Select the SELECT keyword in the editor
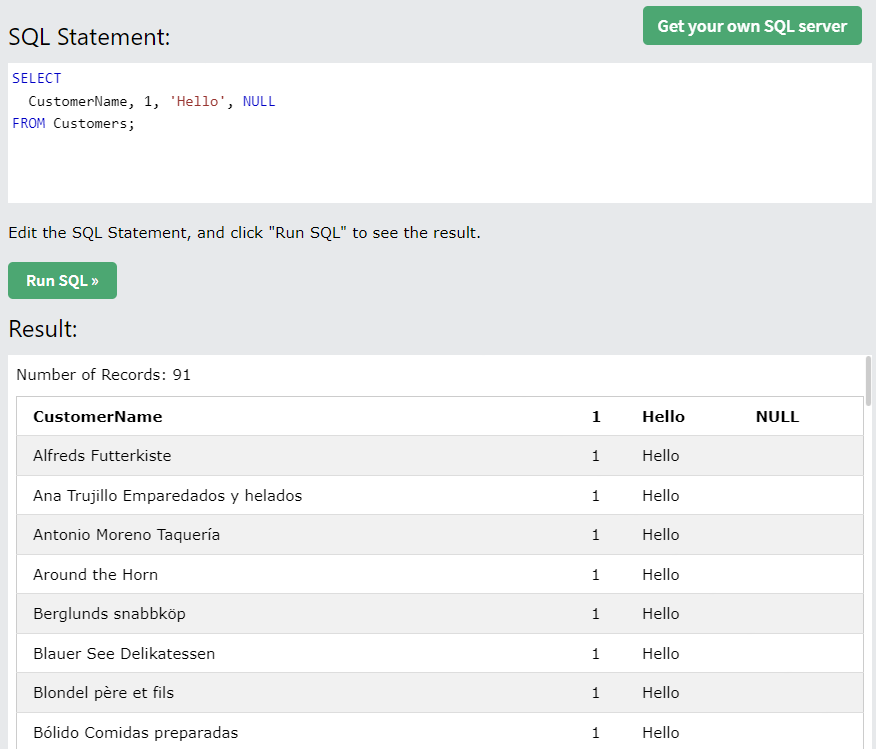Viewport: 876px width, 749px height. [37, 78]
